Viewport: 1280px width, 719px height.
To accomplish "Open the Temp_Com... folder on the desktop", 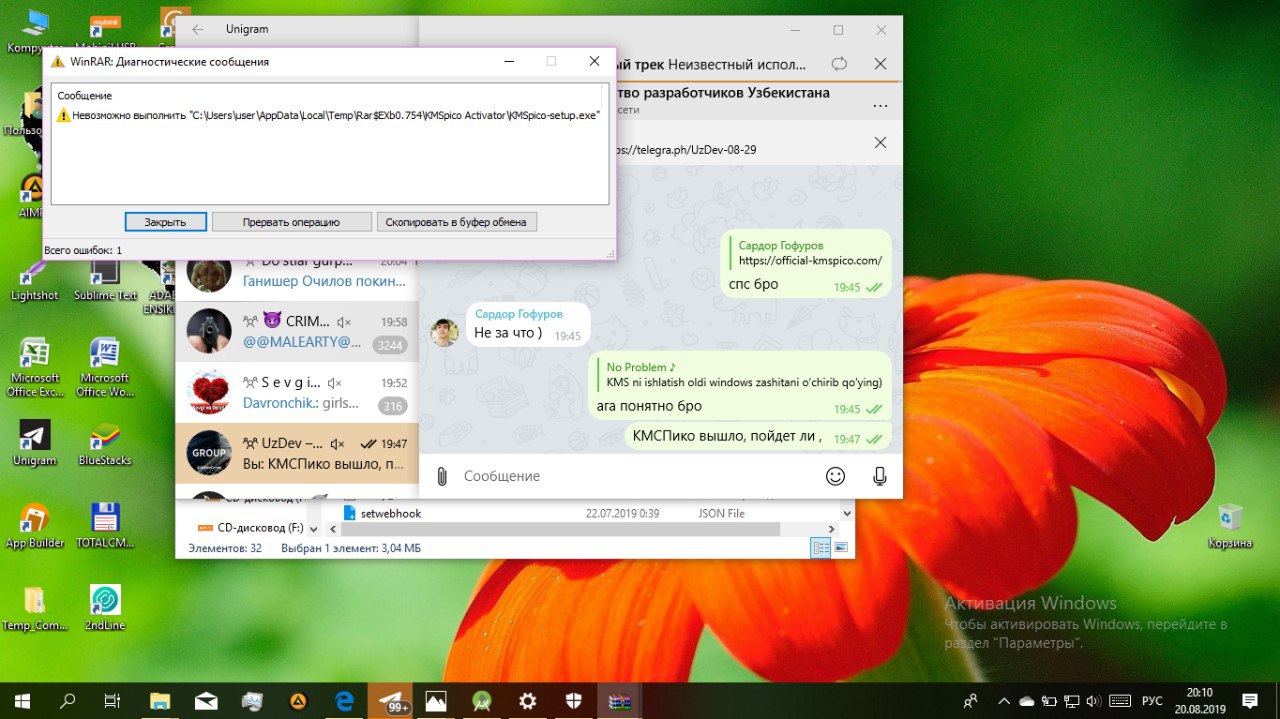I will (35, 608).
